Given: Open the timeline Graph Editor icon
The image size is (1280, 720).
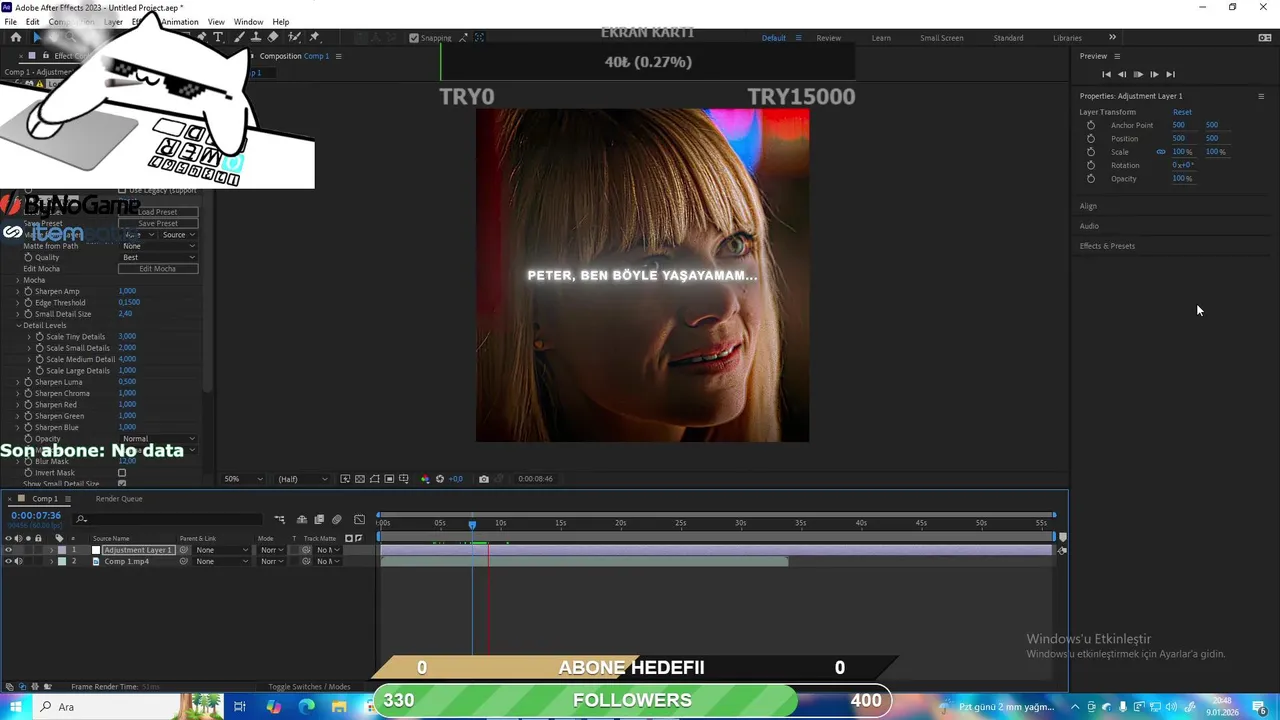Looking at the screenshot, I should [x=359, y=520].
